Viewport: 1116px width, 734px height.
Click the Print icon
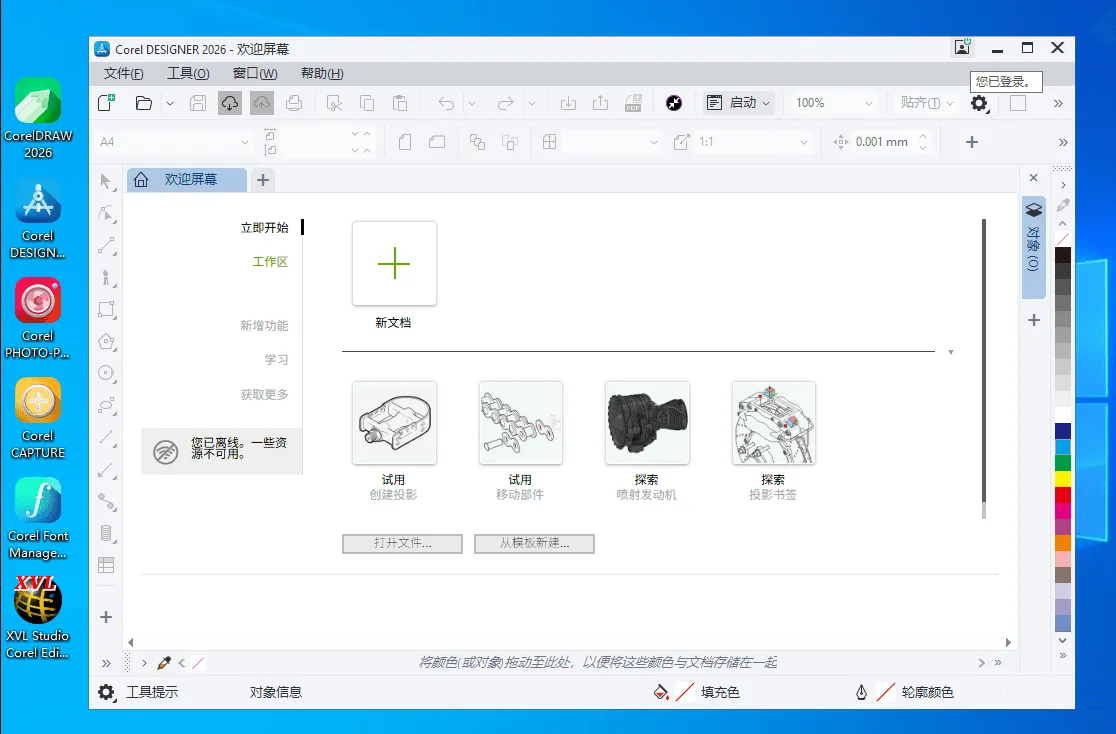(x=294, y=103)
